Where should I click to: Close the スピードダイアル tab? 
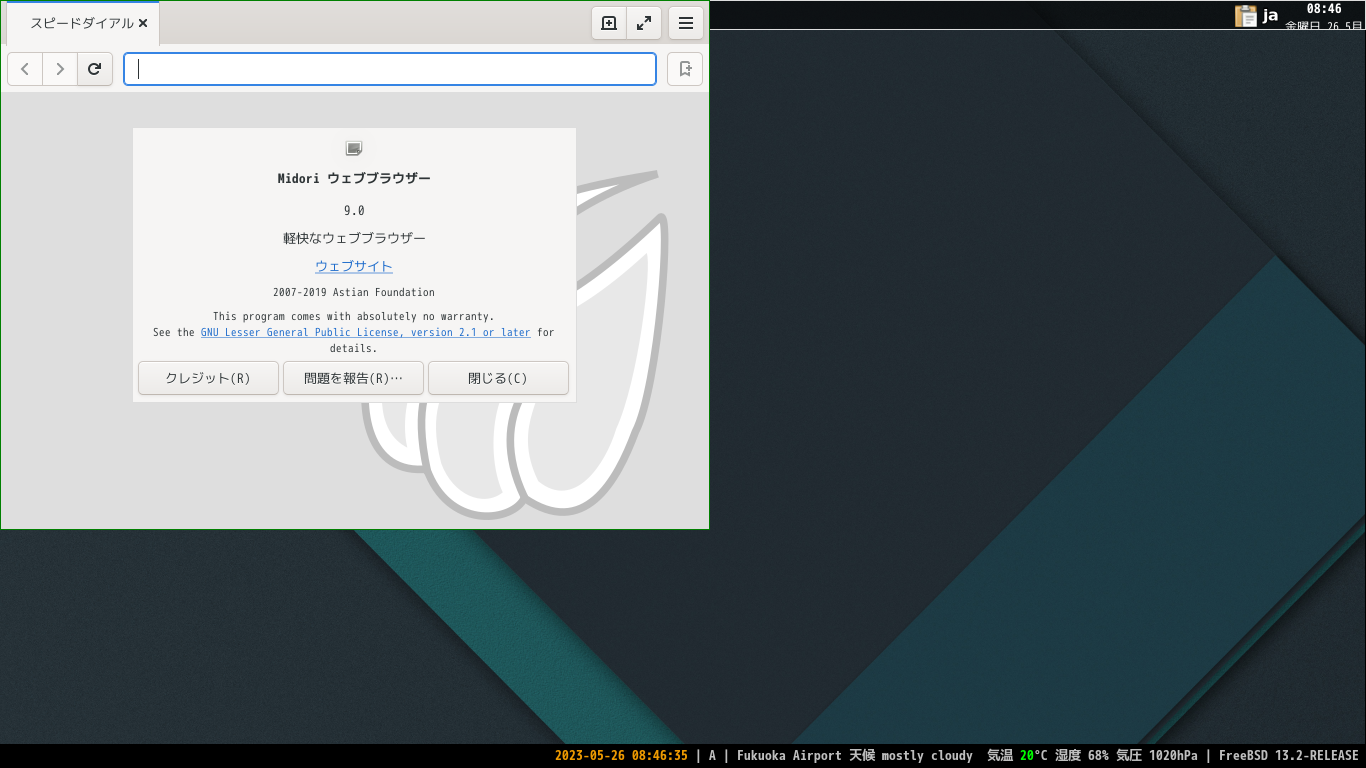[x=143, y=23]
